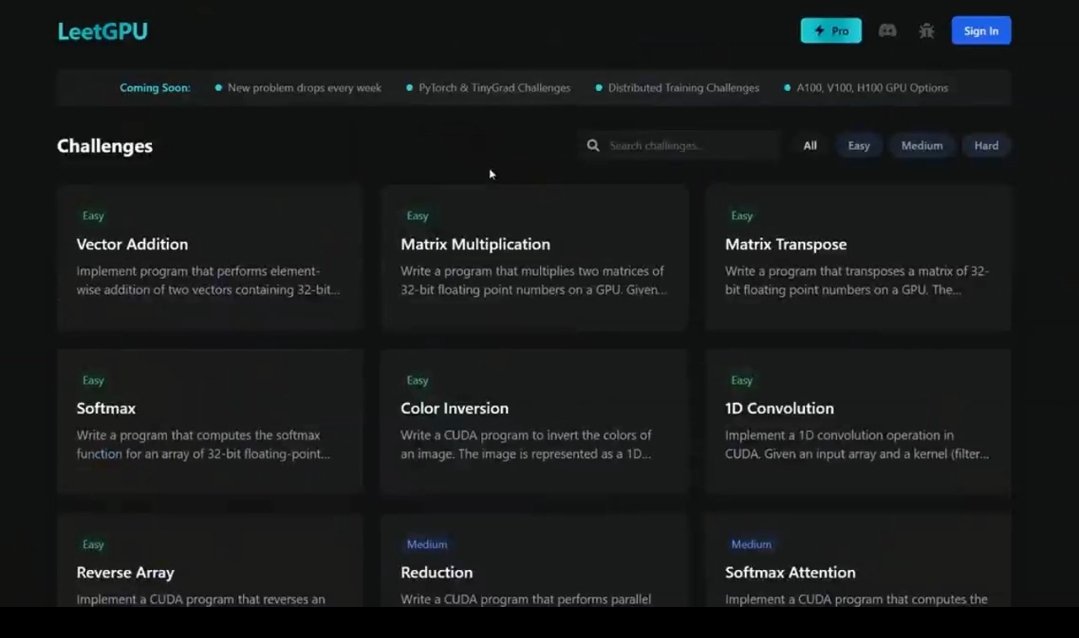The image size is (1079, 638).
Task: Click the Easy tag on Vector Addition
Action: tap(93, 216)
